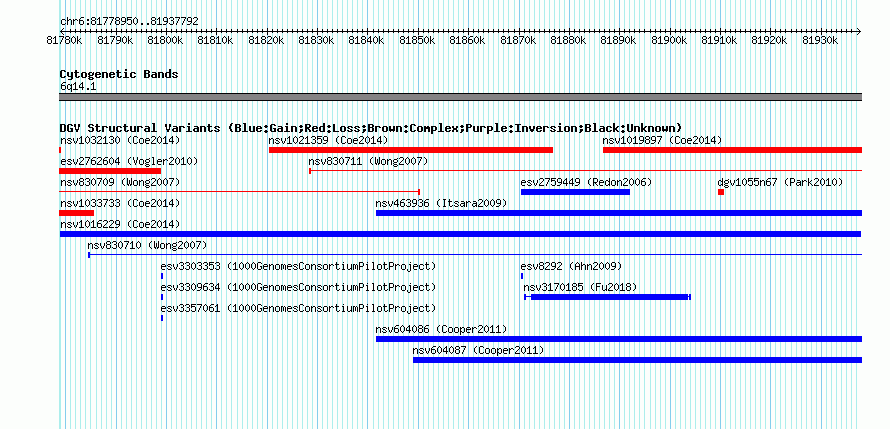Click the Cytogenetic Bands track title
This screenshot has width=890, height=429.
coord(119,74)
